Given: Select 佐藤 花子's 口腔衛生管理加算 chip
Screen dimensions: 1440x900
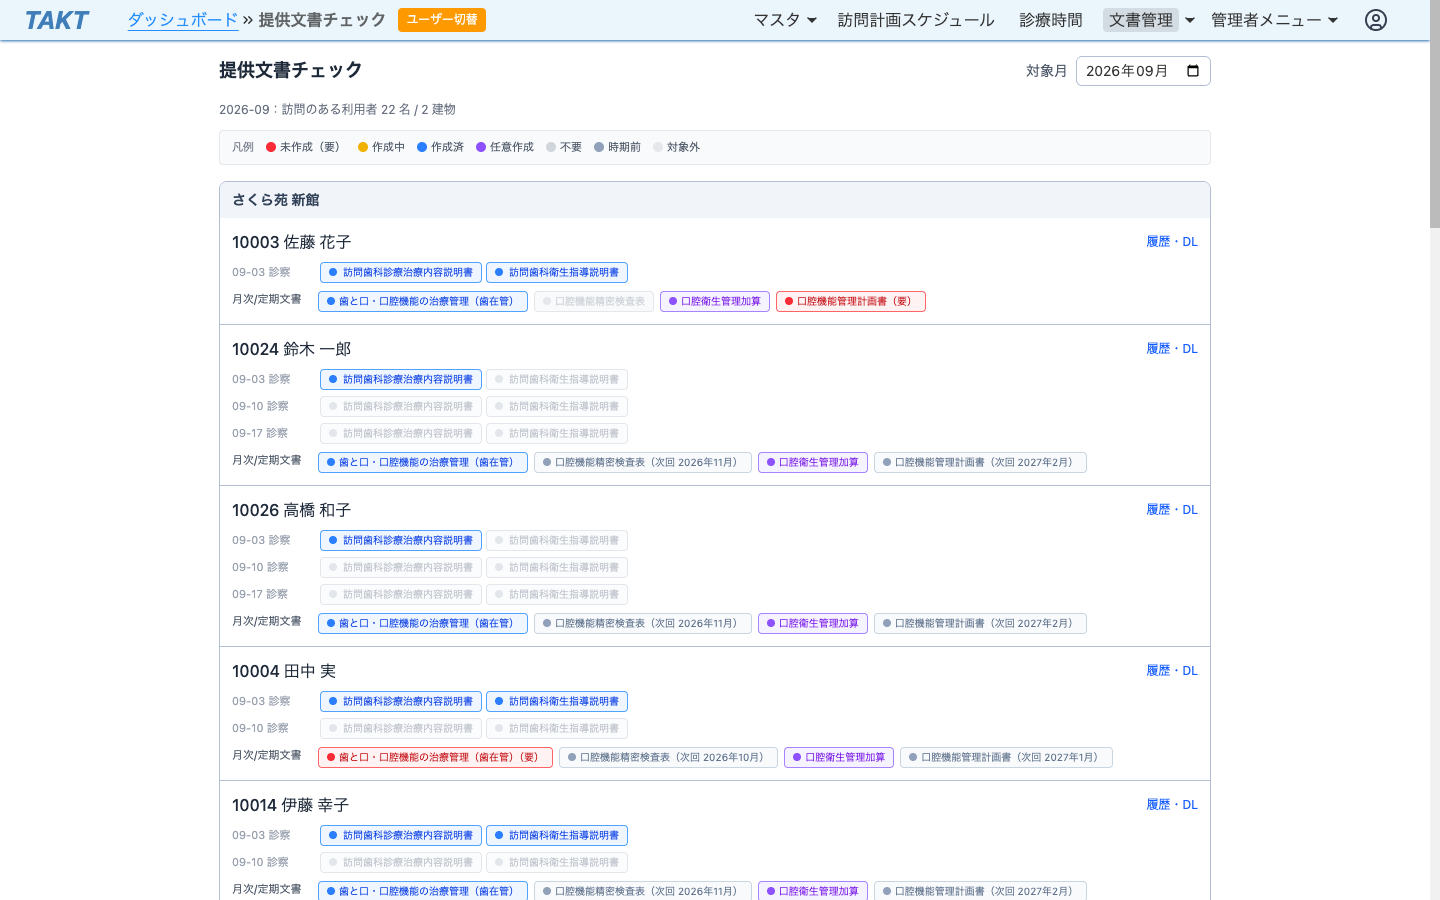Looking at the screenshot, I should coord(715,301).
